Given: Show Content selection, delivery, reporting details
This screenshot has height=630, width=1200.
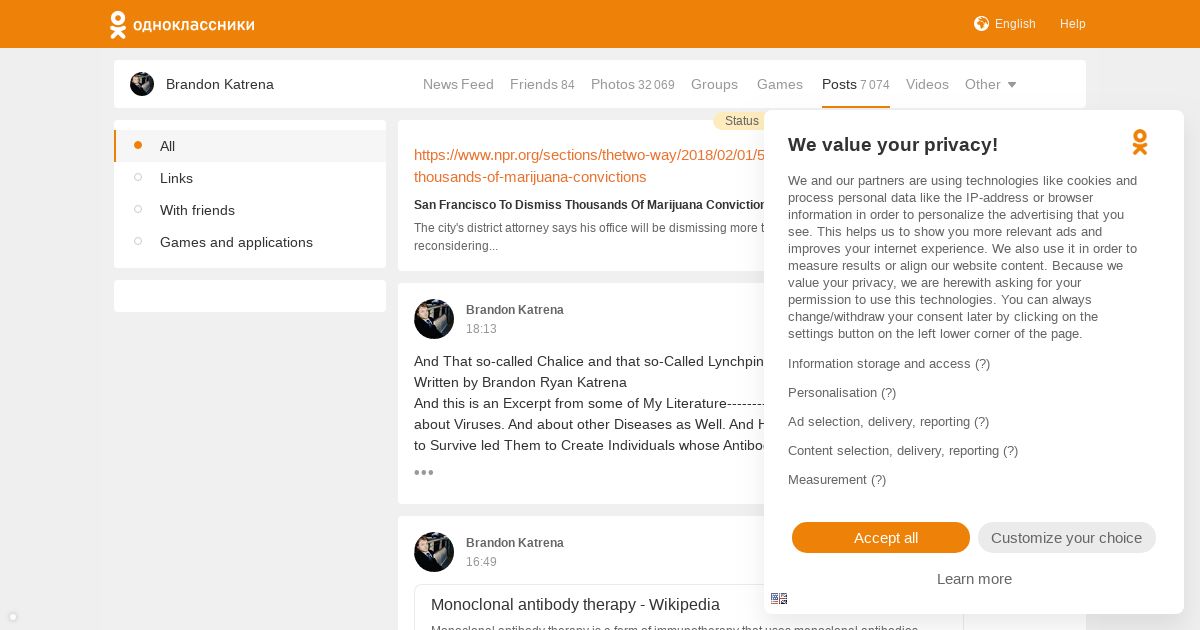Looking at the screenshot, I should coord(903,451).
